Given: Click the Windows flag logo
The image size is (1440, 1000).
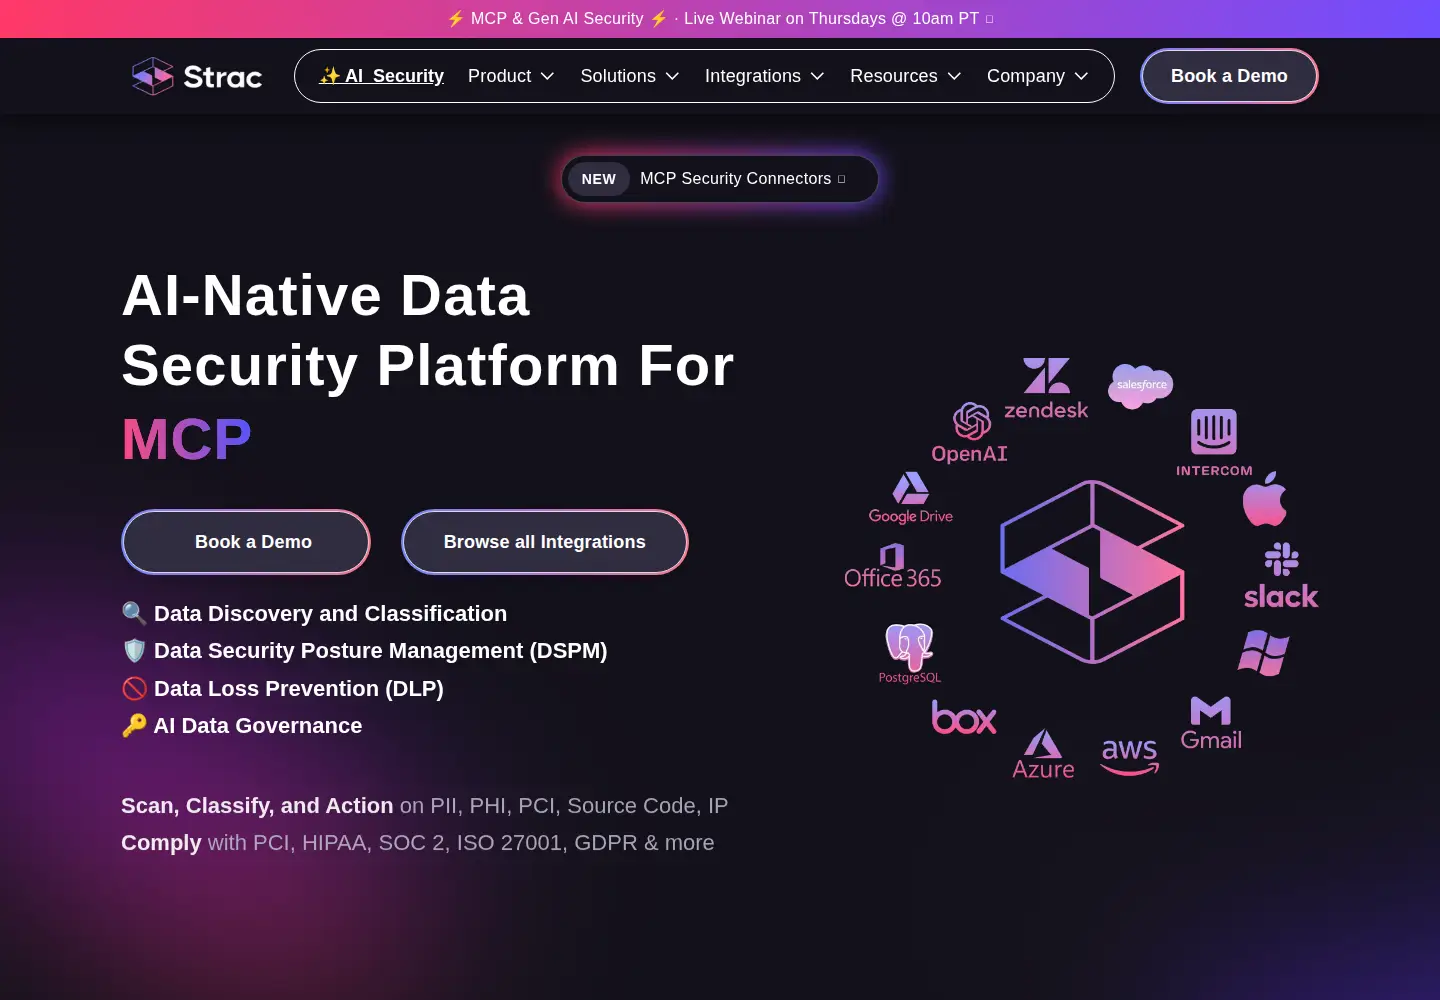Looking at the screenshot, I should (1264, 653).
